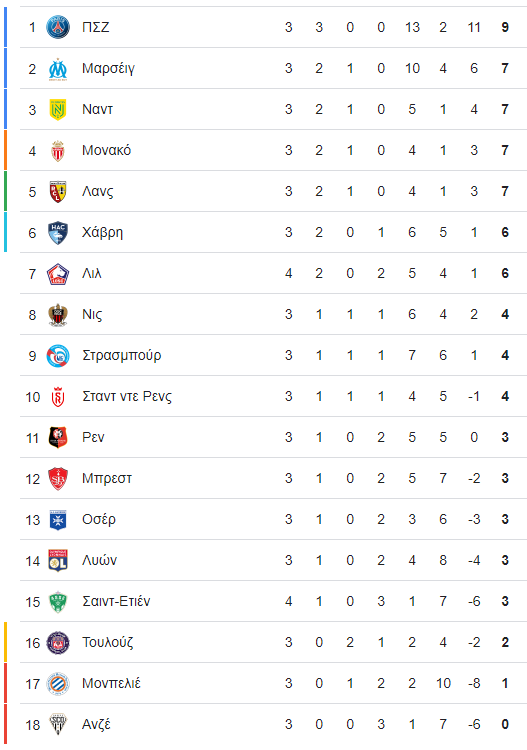Click the Οσέρ team name
527x750 pixels.
click(x=99, y=519)
